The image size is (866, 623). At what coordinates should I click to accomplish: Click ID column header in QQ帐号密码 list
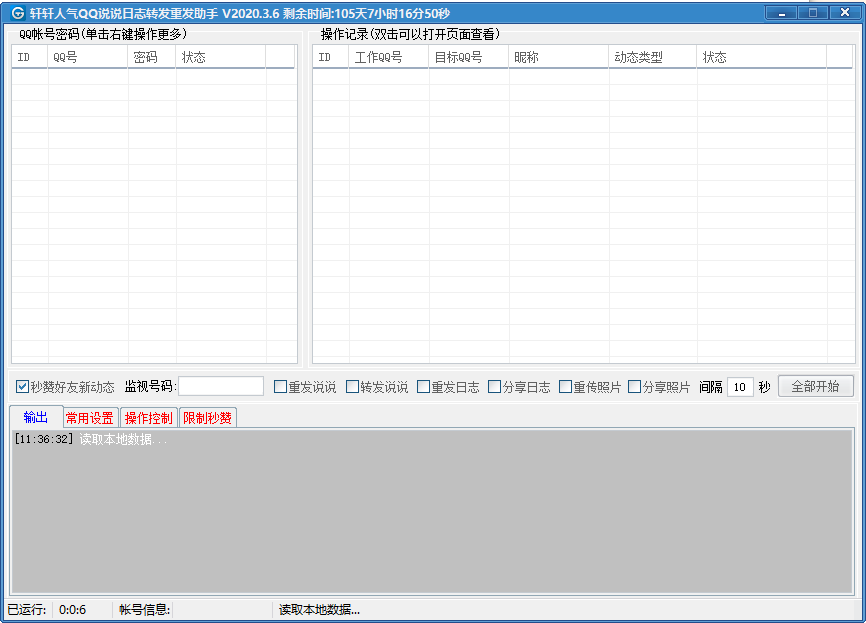30,57
